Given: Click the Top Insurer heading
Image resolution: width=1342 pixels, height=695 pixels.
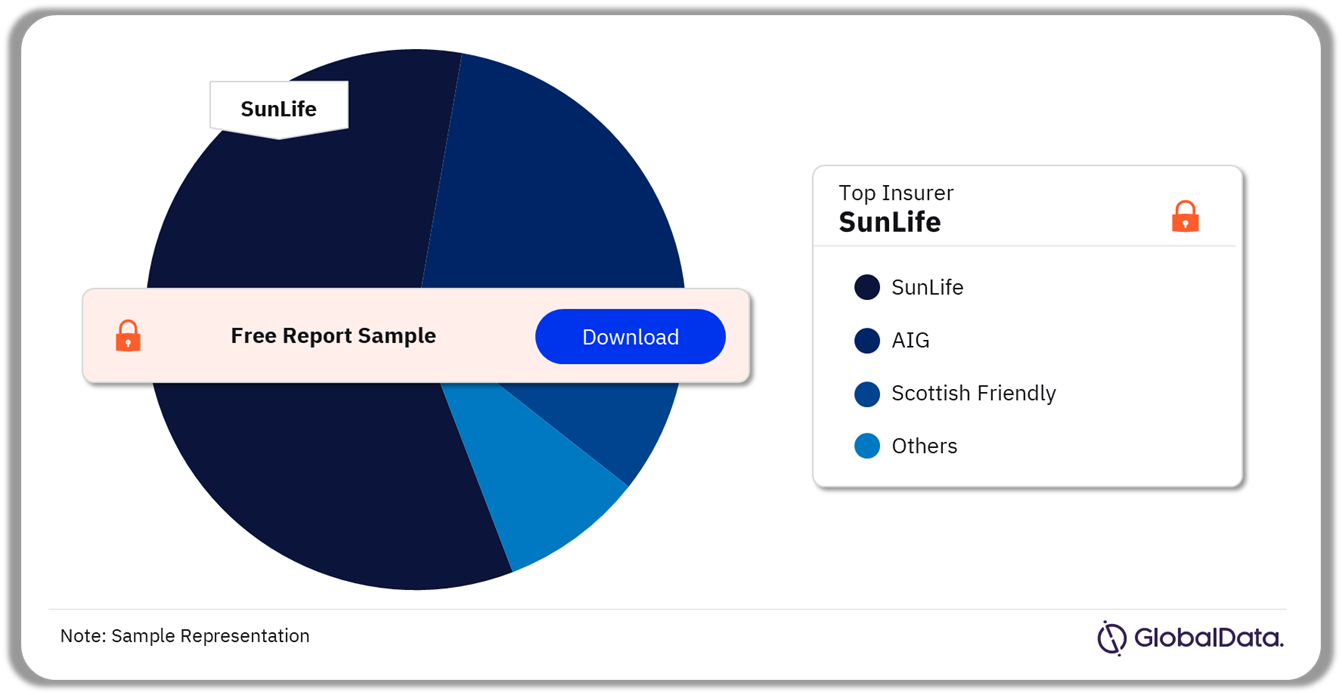Looking at the screenshot, I should 896,193.
